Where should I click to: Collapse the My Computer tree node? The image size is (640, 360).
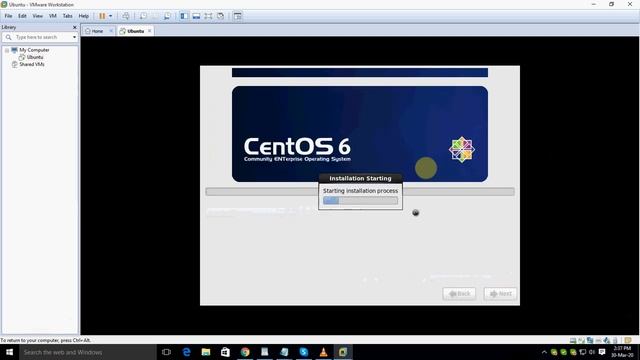[x=7, y=50]
